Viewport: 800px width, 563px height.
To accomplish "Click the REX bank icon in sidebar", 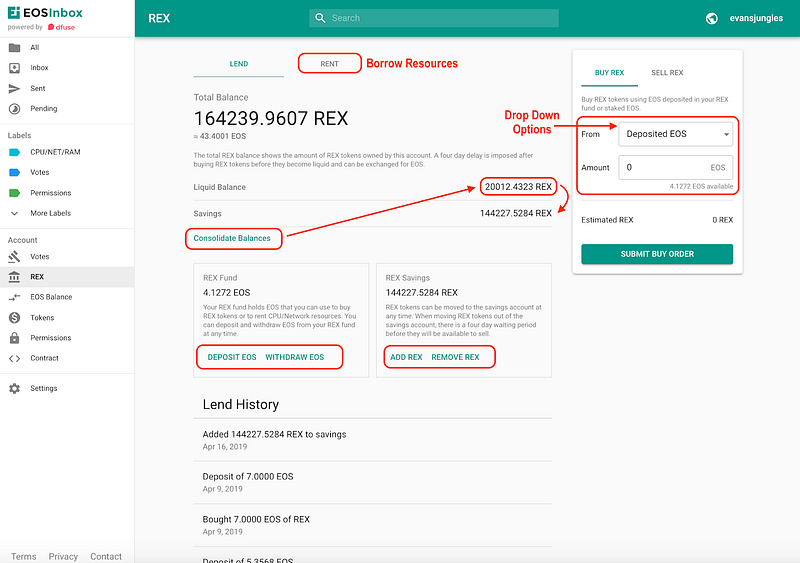I will [14, 277].
